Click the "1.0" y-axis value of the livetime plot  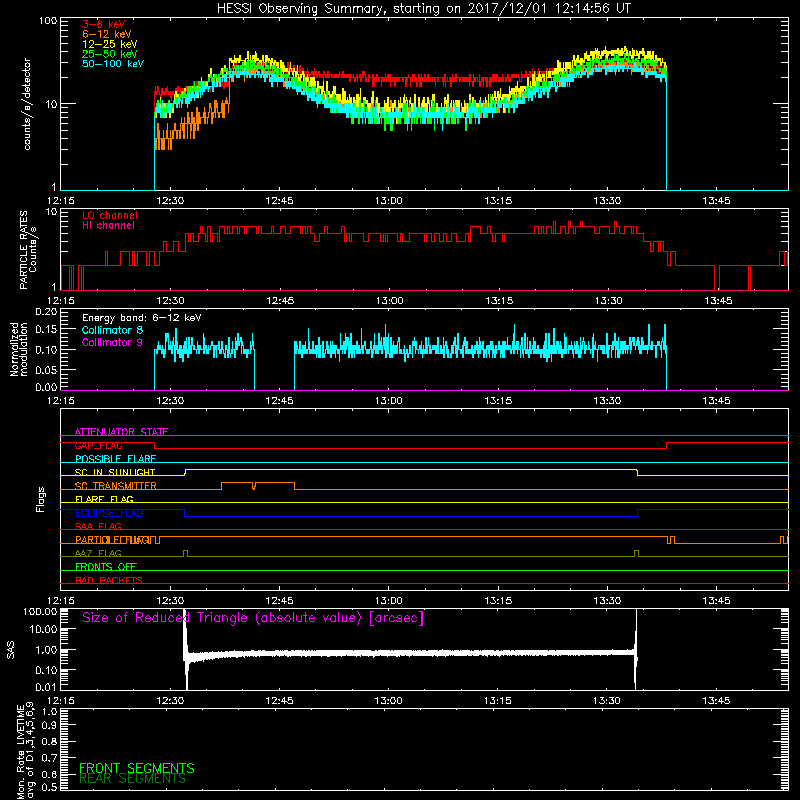coord(49,712)
